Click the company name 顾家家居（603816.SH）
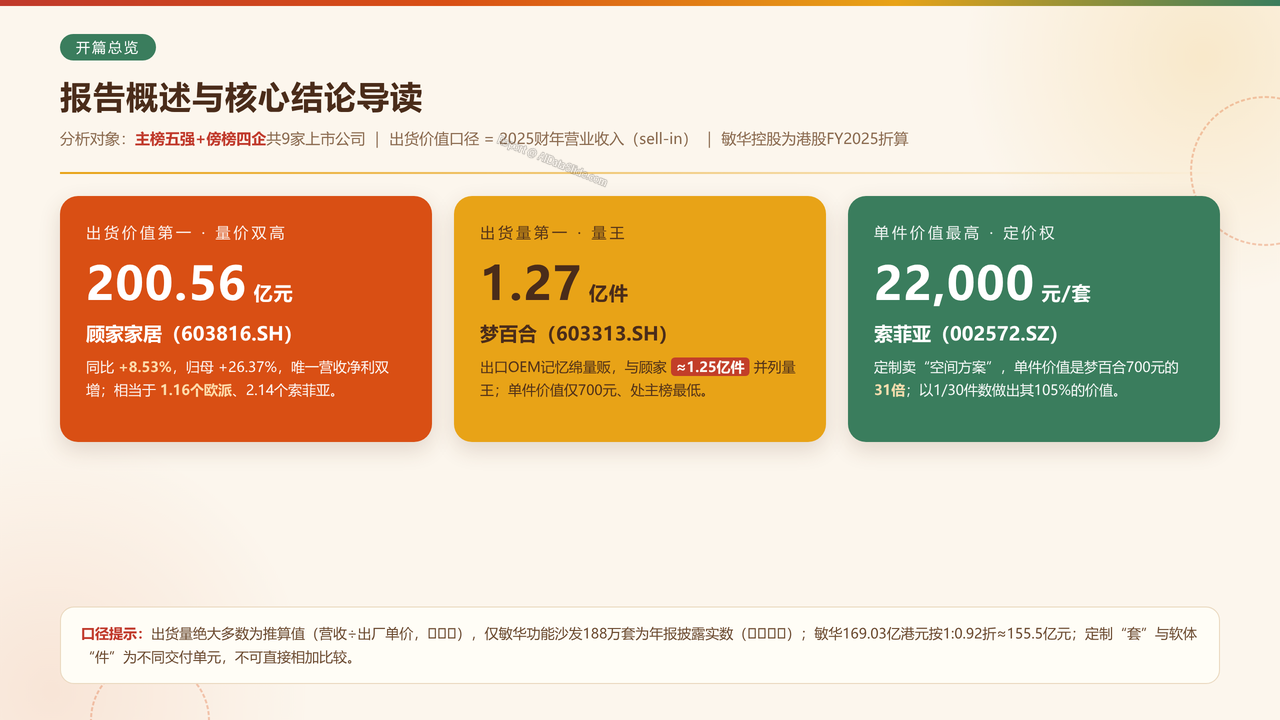 (x=189, y=334)
